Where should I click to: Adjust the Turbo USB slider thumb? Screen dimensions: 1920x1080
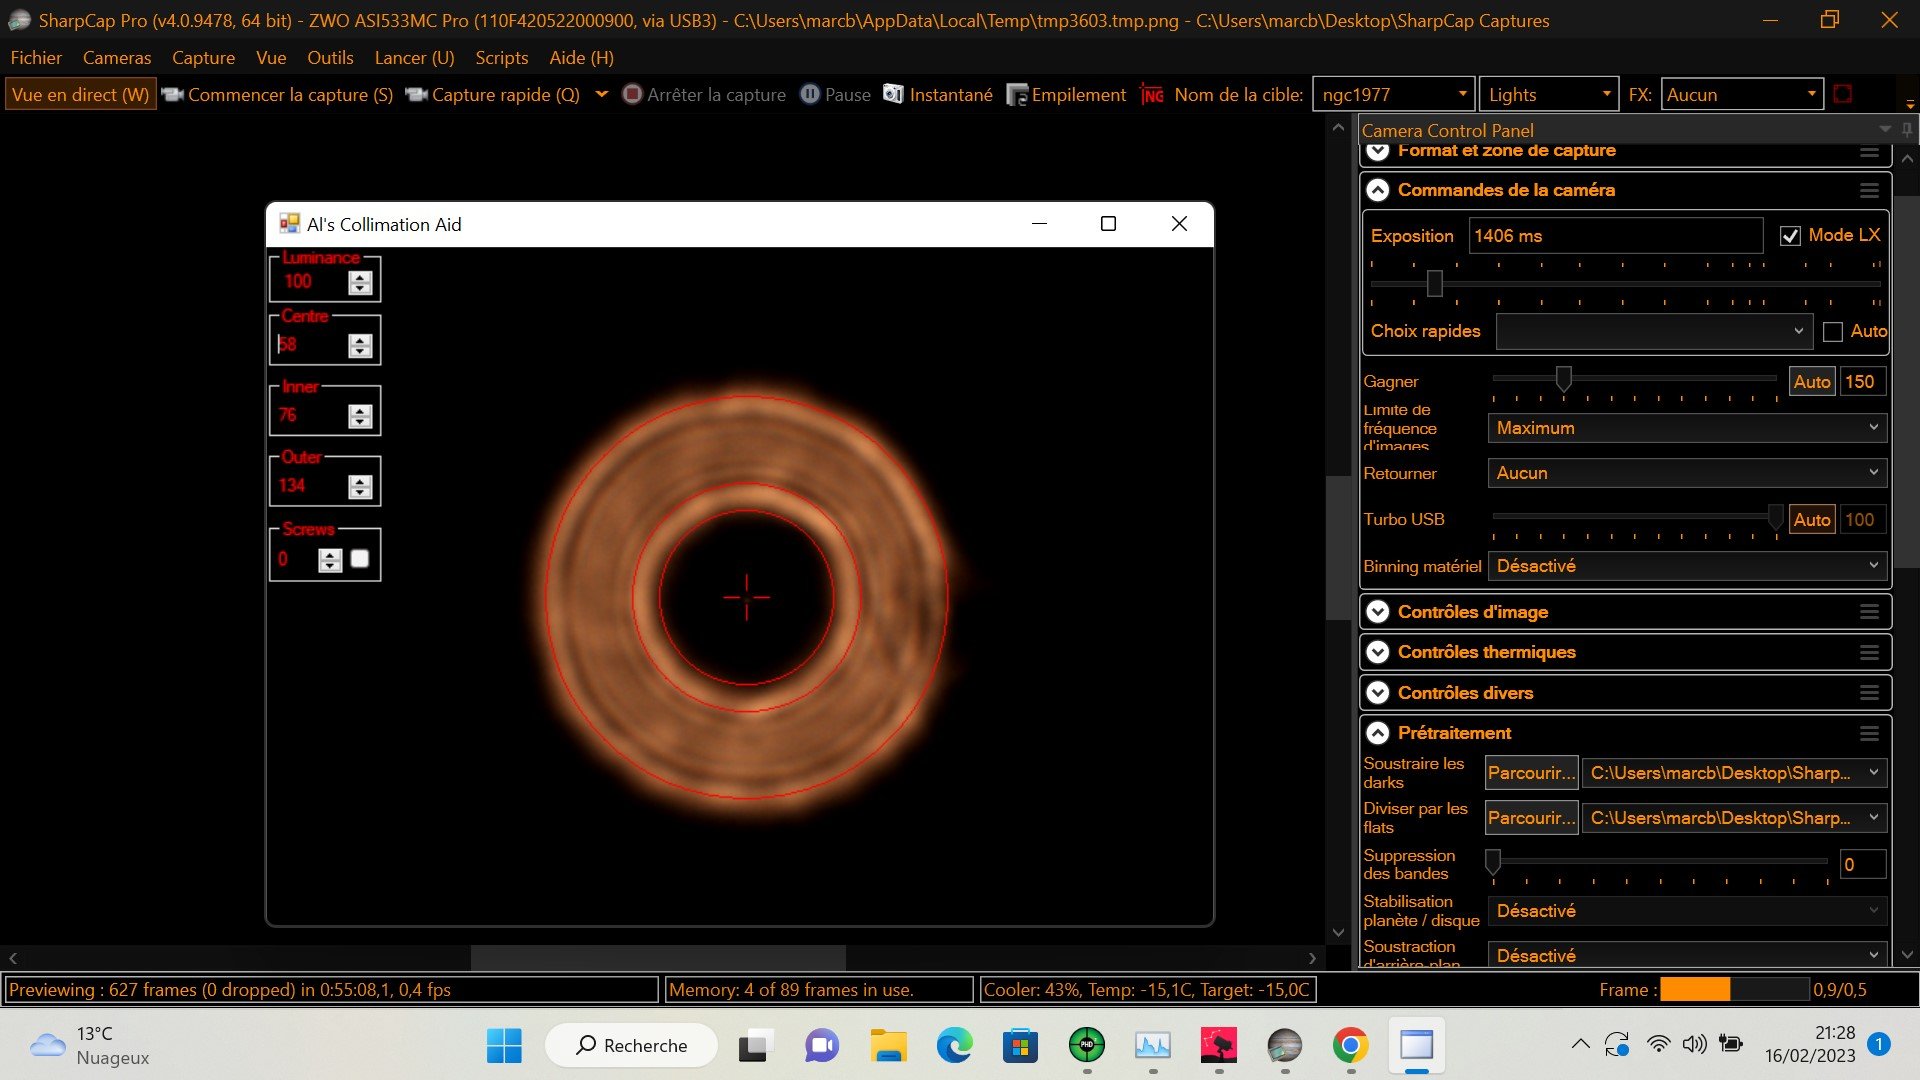point(1775,517)
